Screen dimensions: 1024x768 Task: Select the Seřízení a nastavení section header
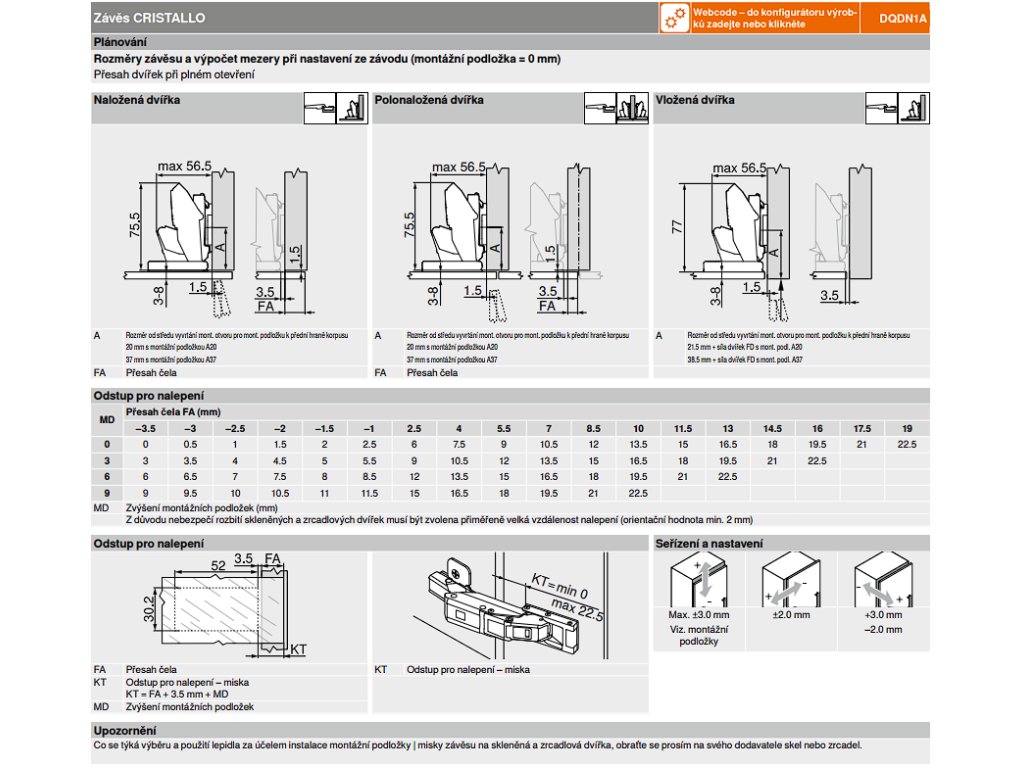(709, 543)
